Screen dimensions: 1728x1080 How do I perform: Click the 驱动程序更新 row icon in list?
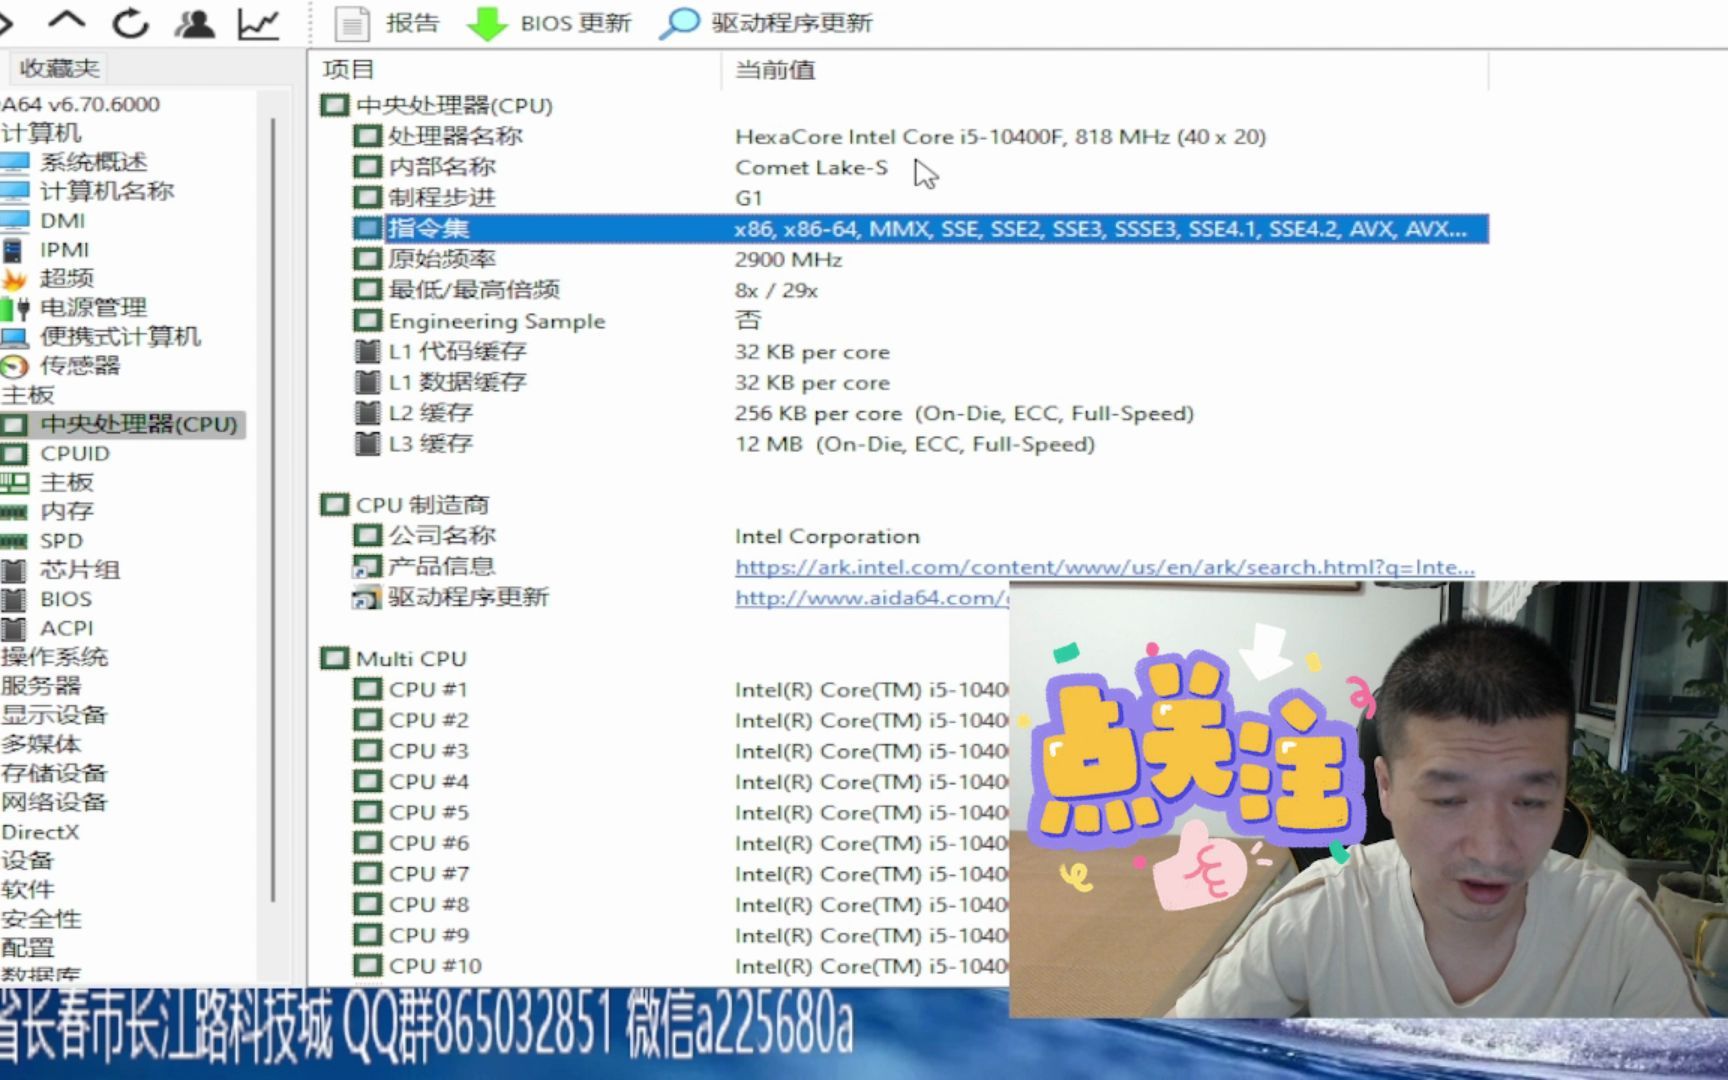pos(367,598)
